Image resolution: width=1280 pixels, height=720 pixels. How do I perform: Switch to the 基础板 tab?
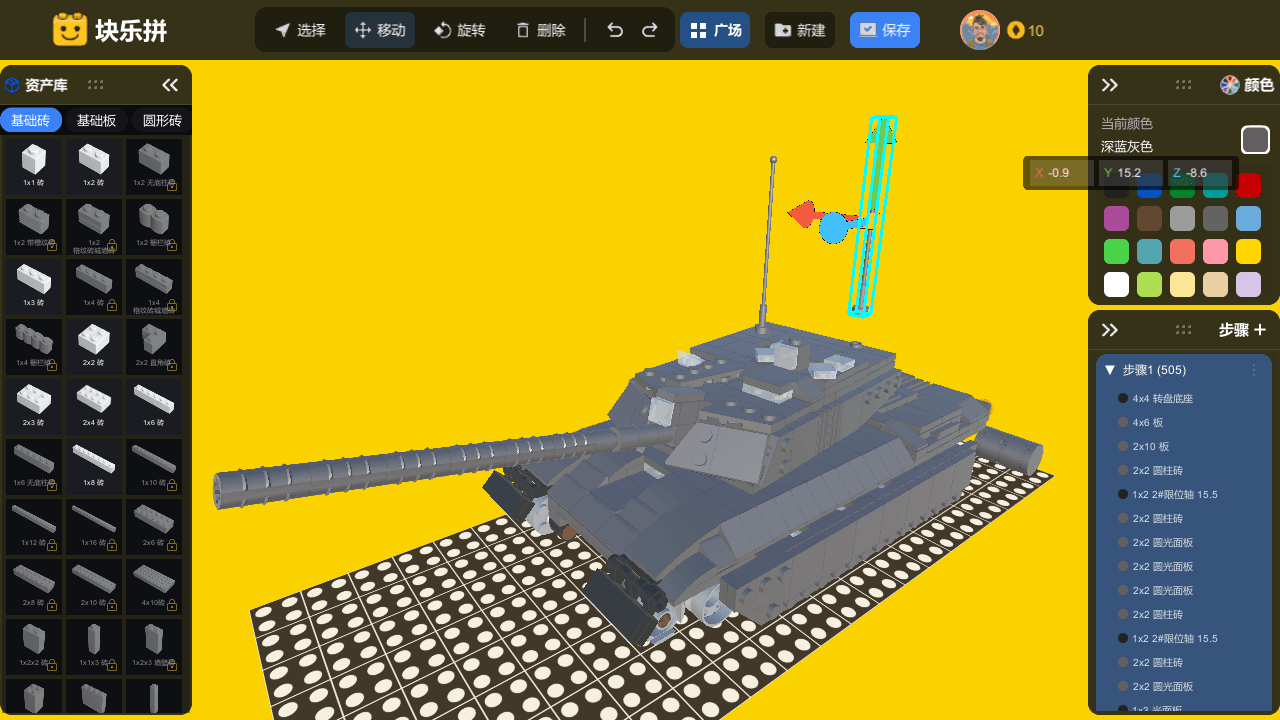(x=97, y=121)
